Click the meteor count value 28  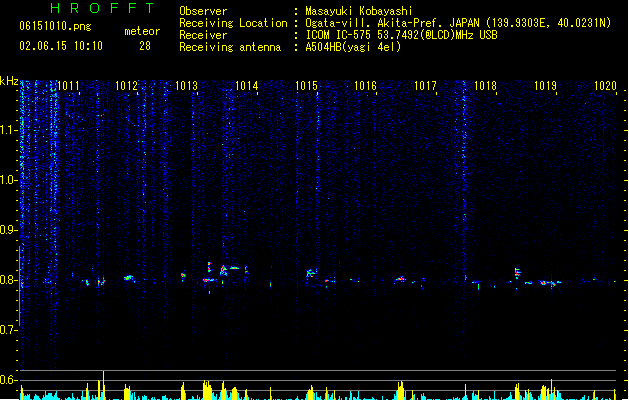tap(145, 46)
